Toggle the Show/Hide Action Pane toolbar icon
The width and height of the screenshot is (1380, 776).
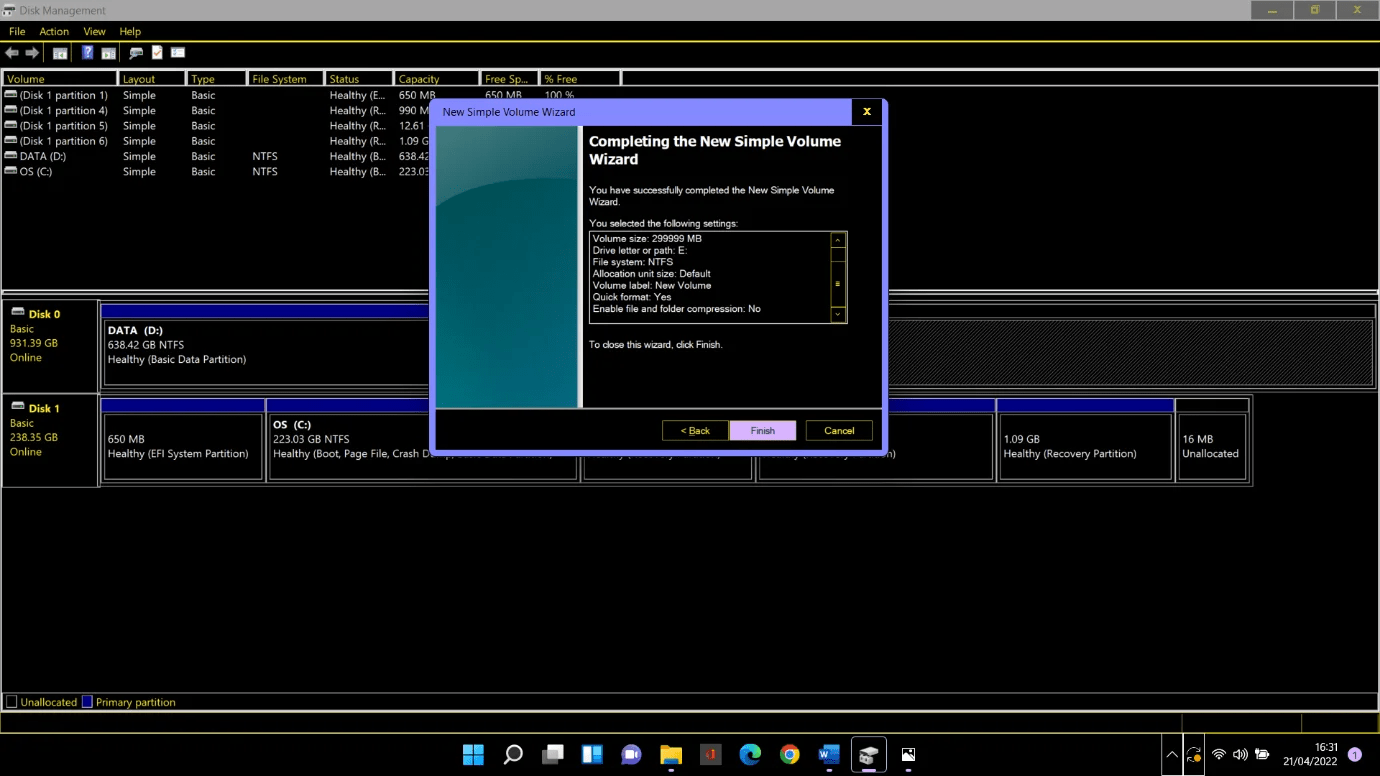click(x=108, y=52)
